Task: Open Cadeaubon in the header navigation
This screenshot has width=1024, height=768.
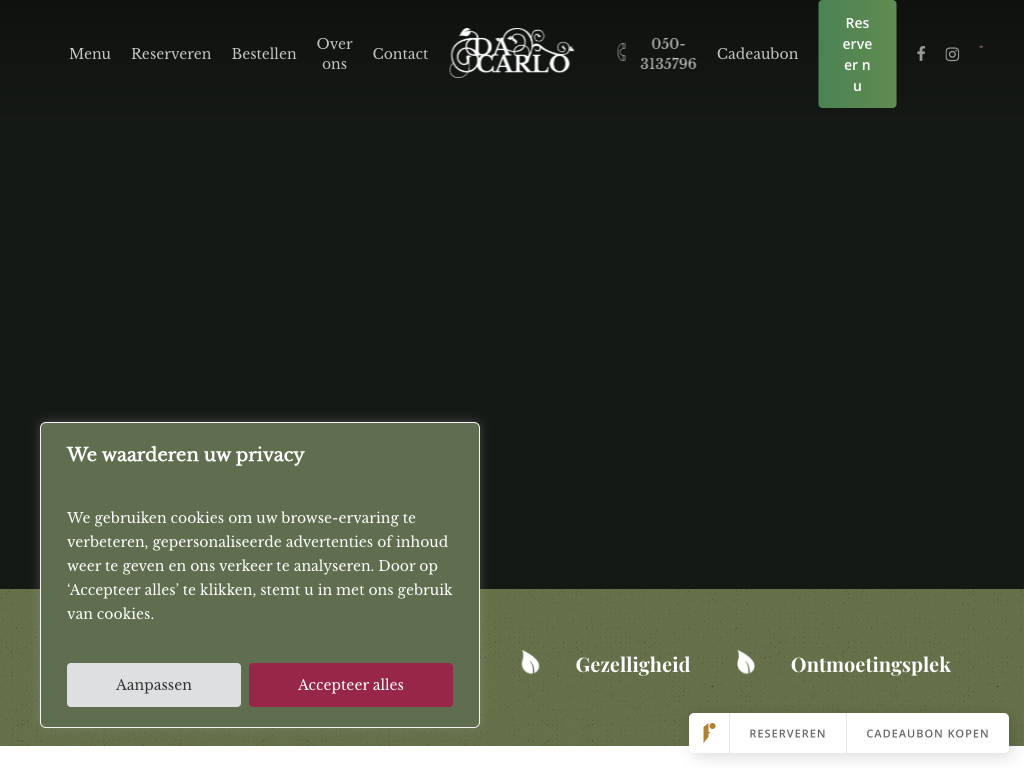Action: [757, 54]
